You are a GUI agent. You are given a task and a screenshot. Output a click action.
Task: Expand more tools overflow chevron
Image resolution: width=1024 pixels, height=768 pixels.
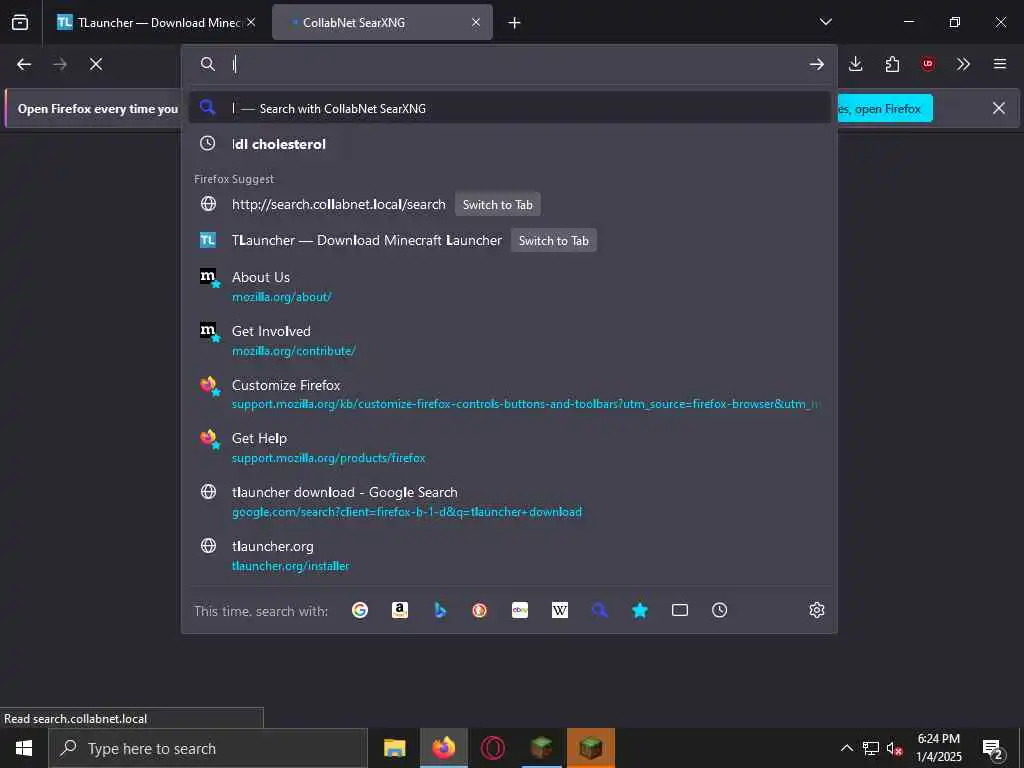(963, 64)
